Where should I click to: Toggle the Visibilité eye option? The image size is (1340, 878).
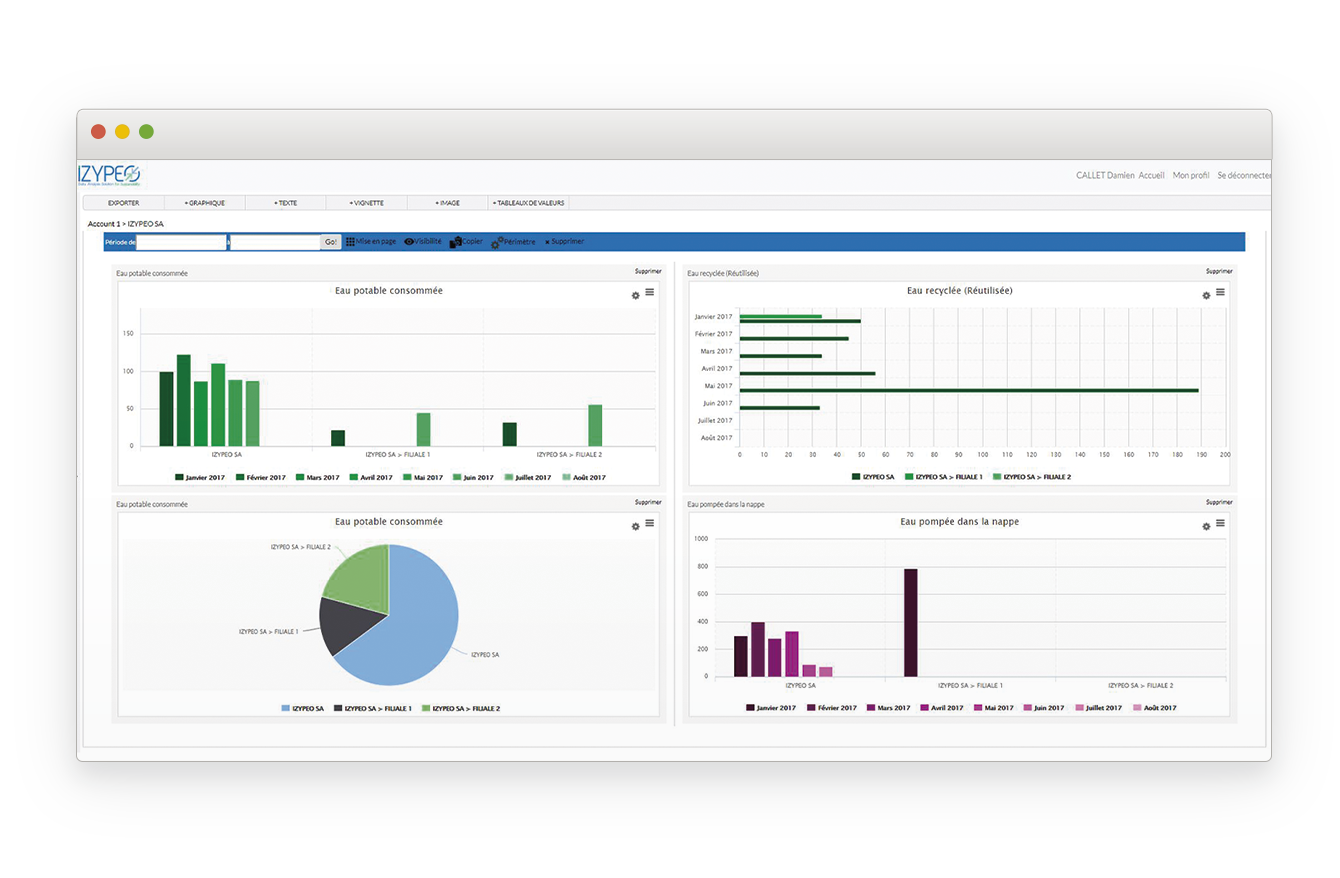(x=409, y=242)
